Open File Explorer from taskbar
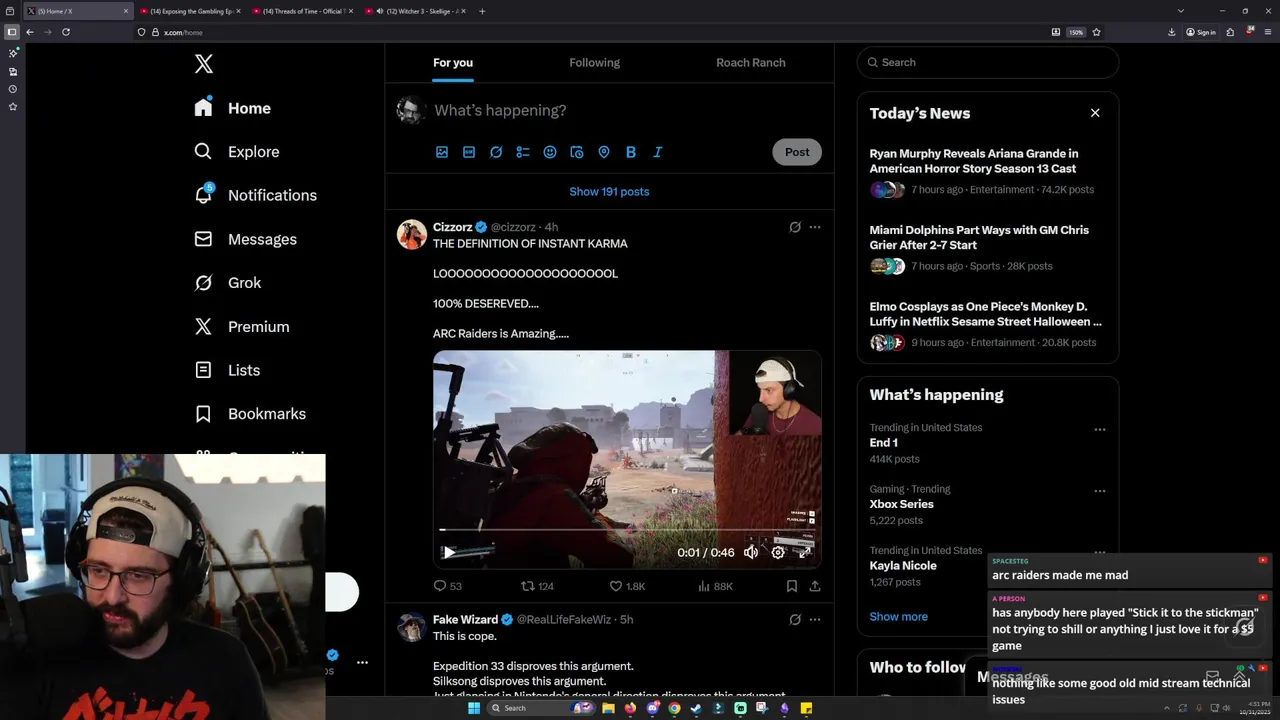Image resolution: width=1280 pixels, height=720 pixels. 608,708
